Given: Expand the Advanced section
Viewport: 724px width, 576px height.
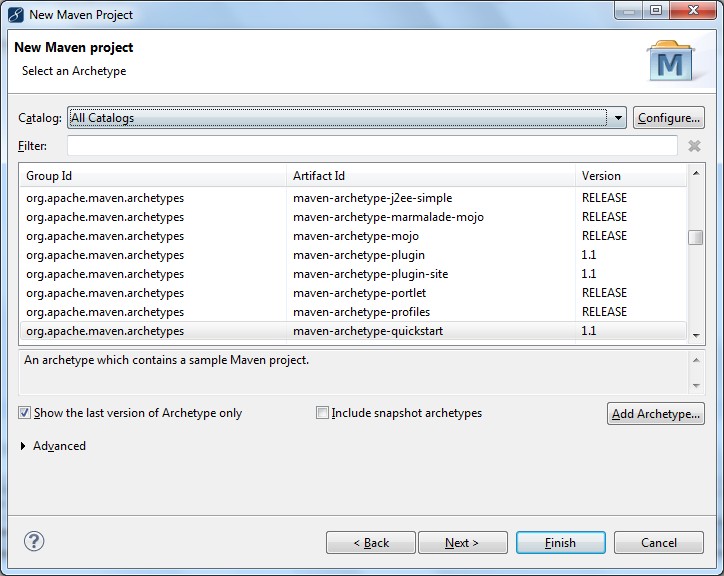Looking at the screenshot, I should coord(23,446).
